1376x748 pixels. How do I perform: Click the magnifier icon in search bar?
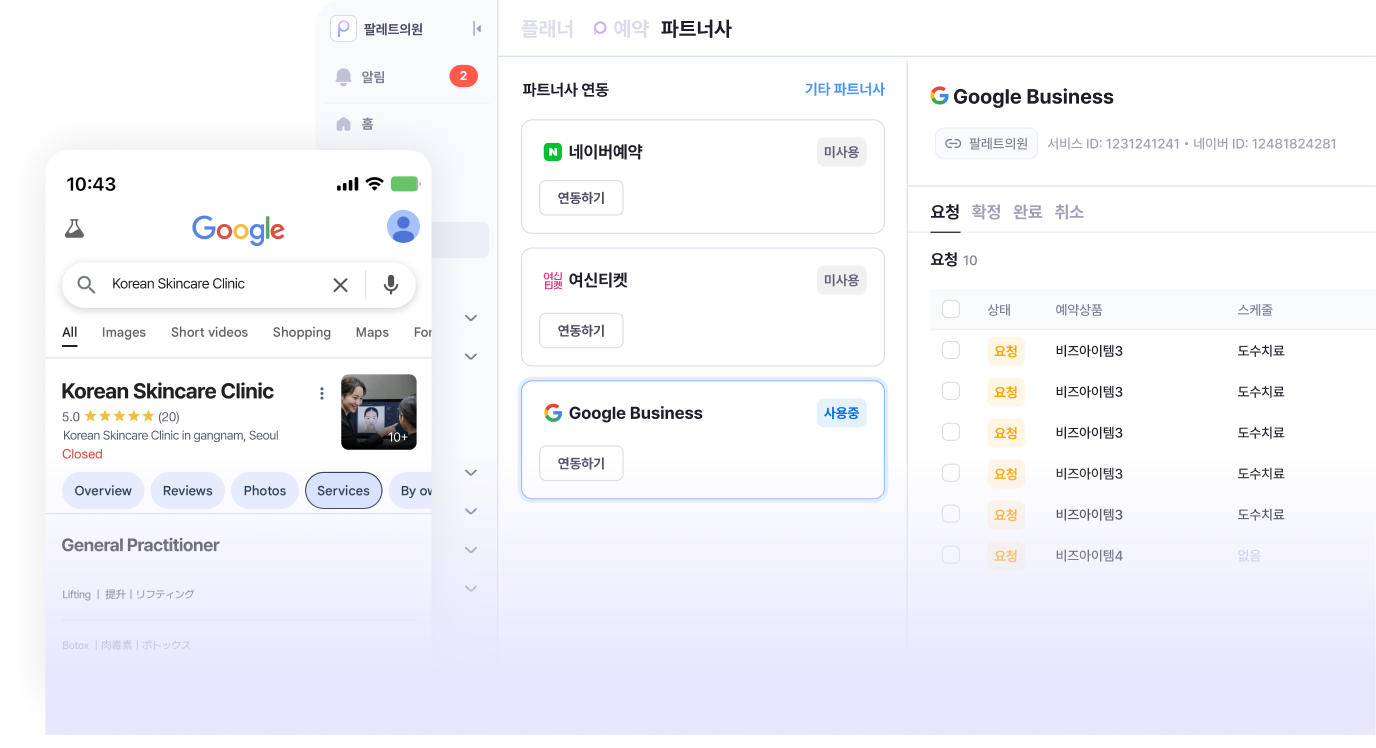click(87, 284)
